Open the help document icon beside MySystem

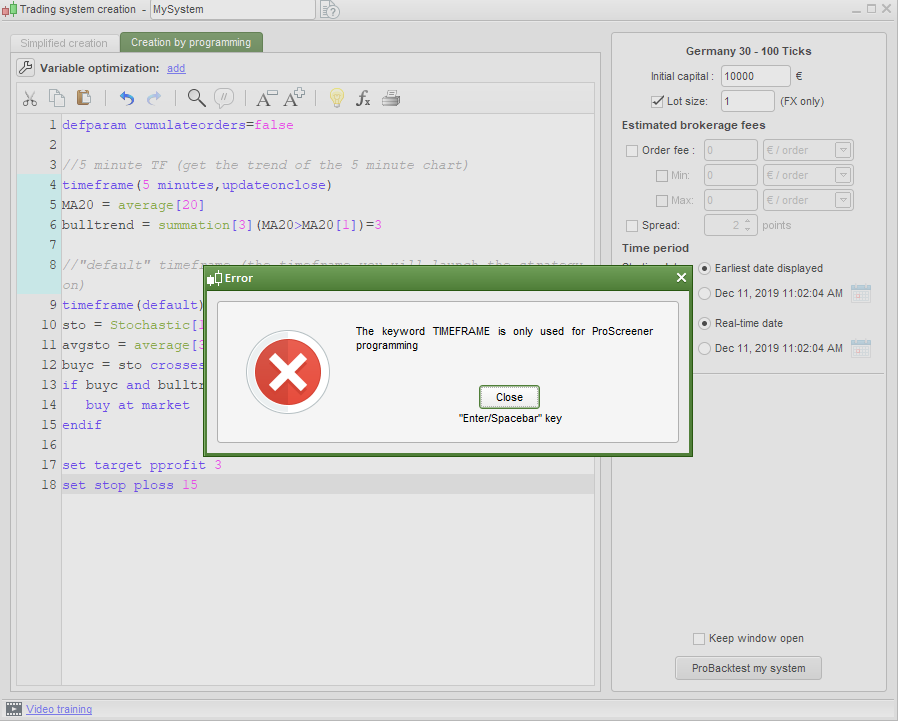330,10
